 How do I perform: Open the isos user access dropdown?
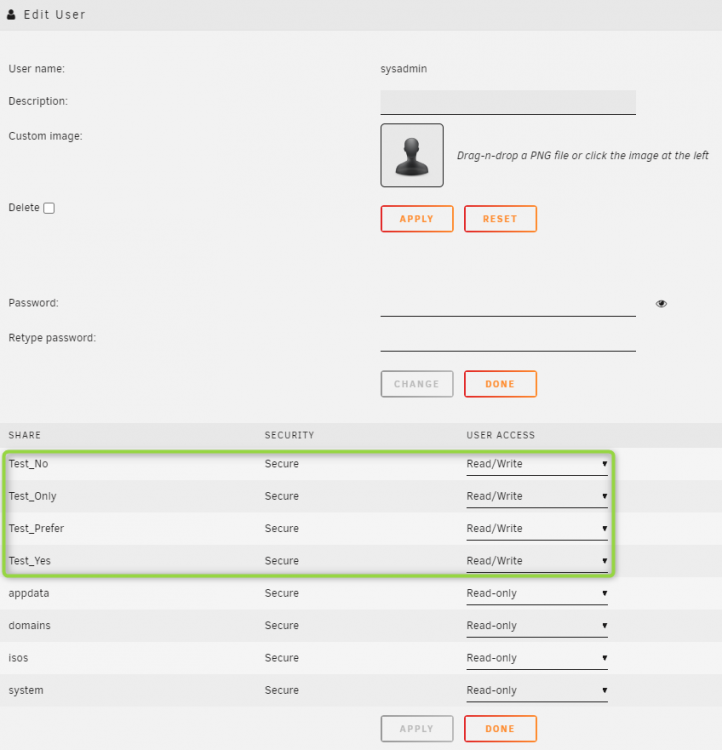(537, 658)
